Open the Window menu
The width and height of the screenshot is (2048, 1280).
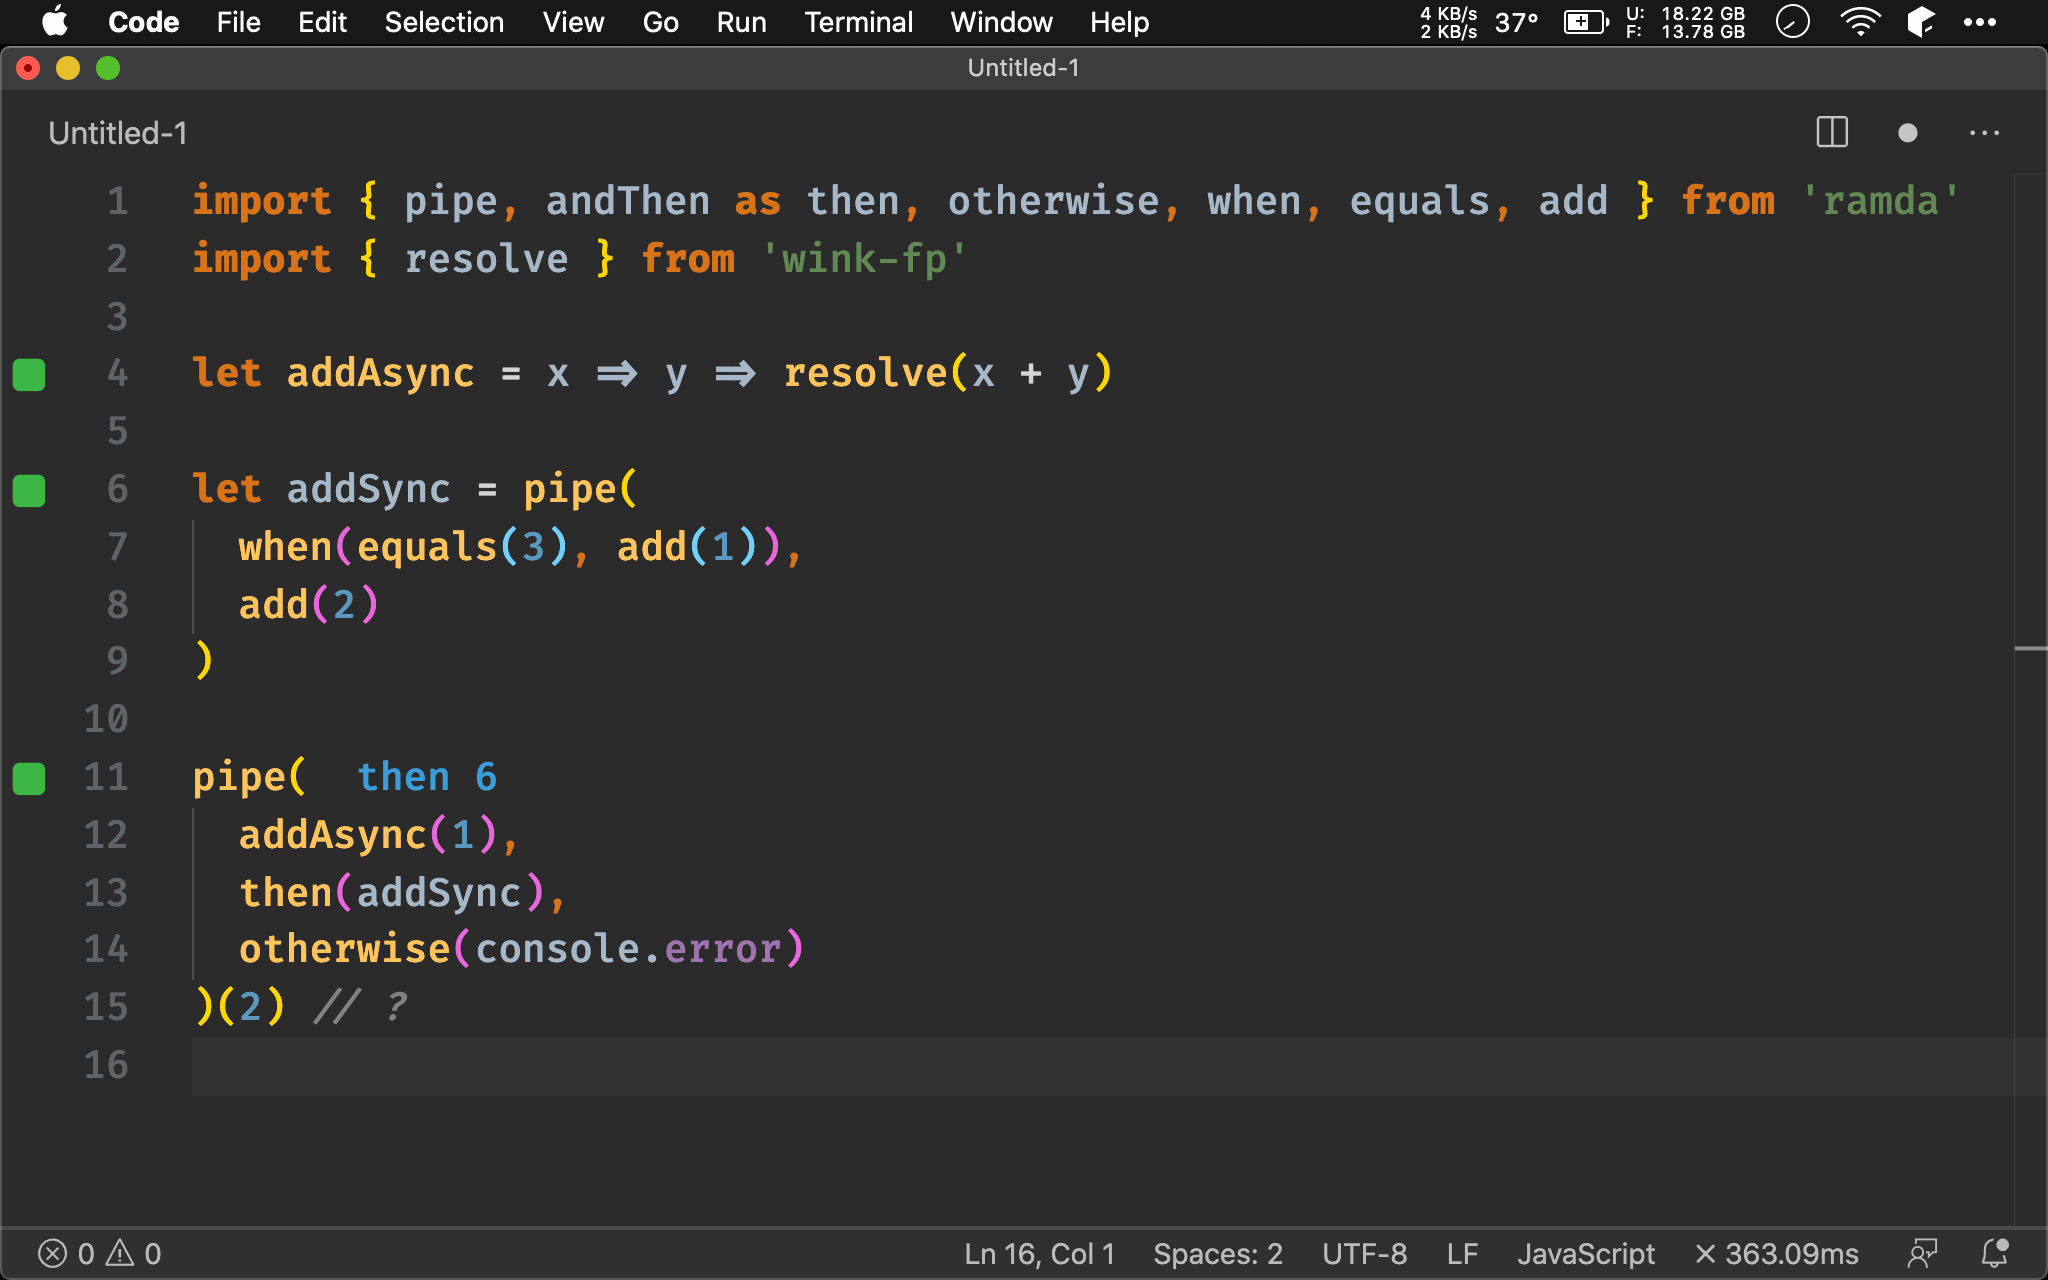[x=1001, y=22]
